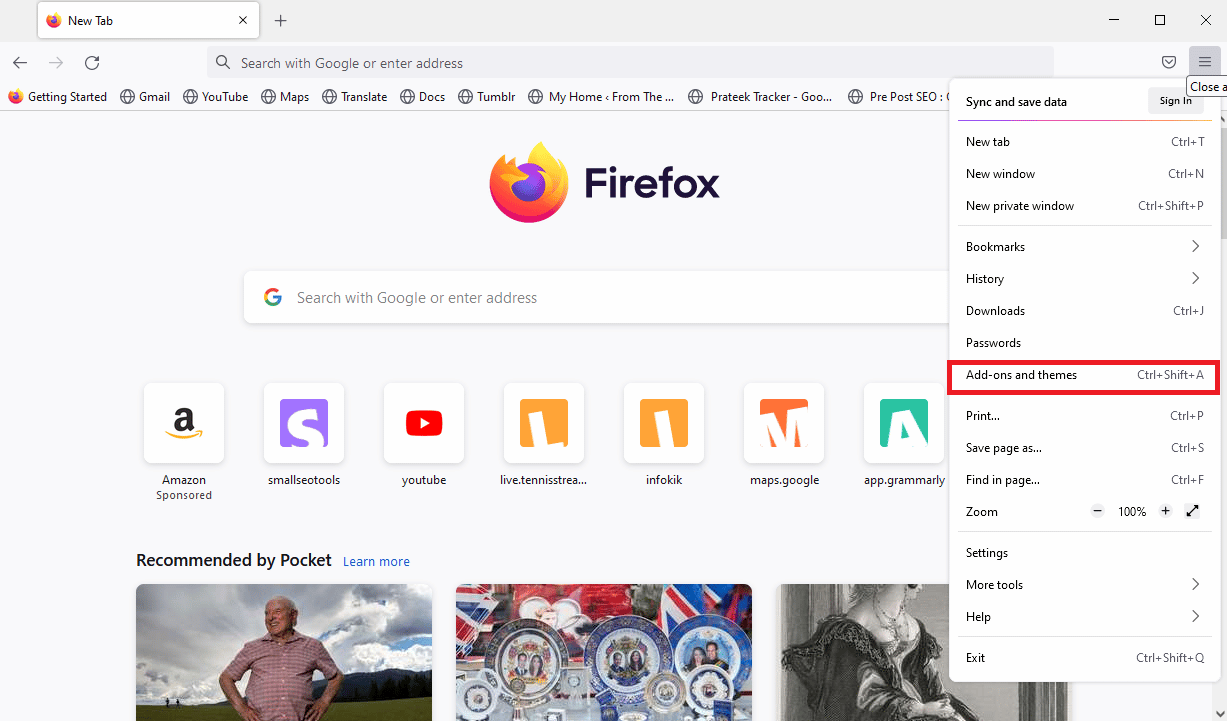Screen dimensions: 1227x721
Task: Click Sync and save data label
Action: point(1016,101)
